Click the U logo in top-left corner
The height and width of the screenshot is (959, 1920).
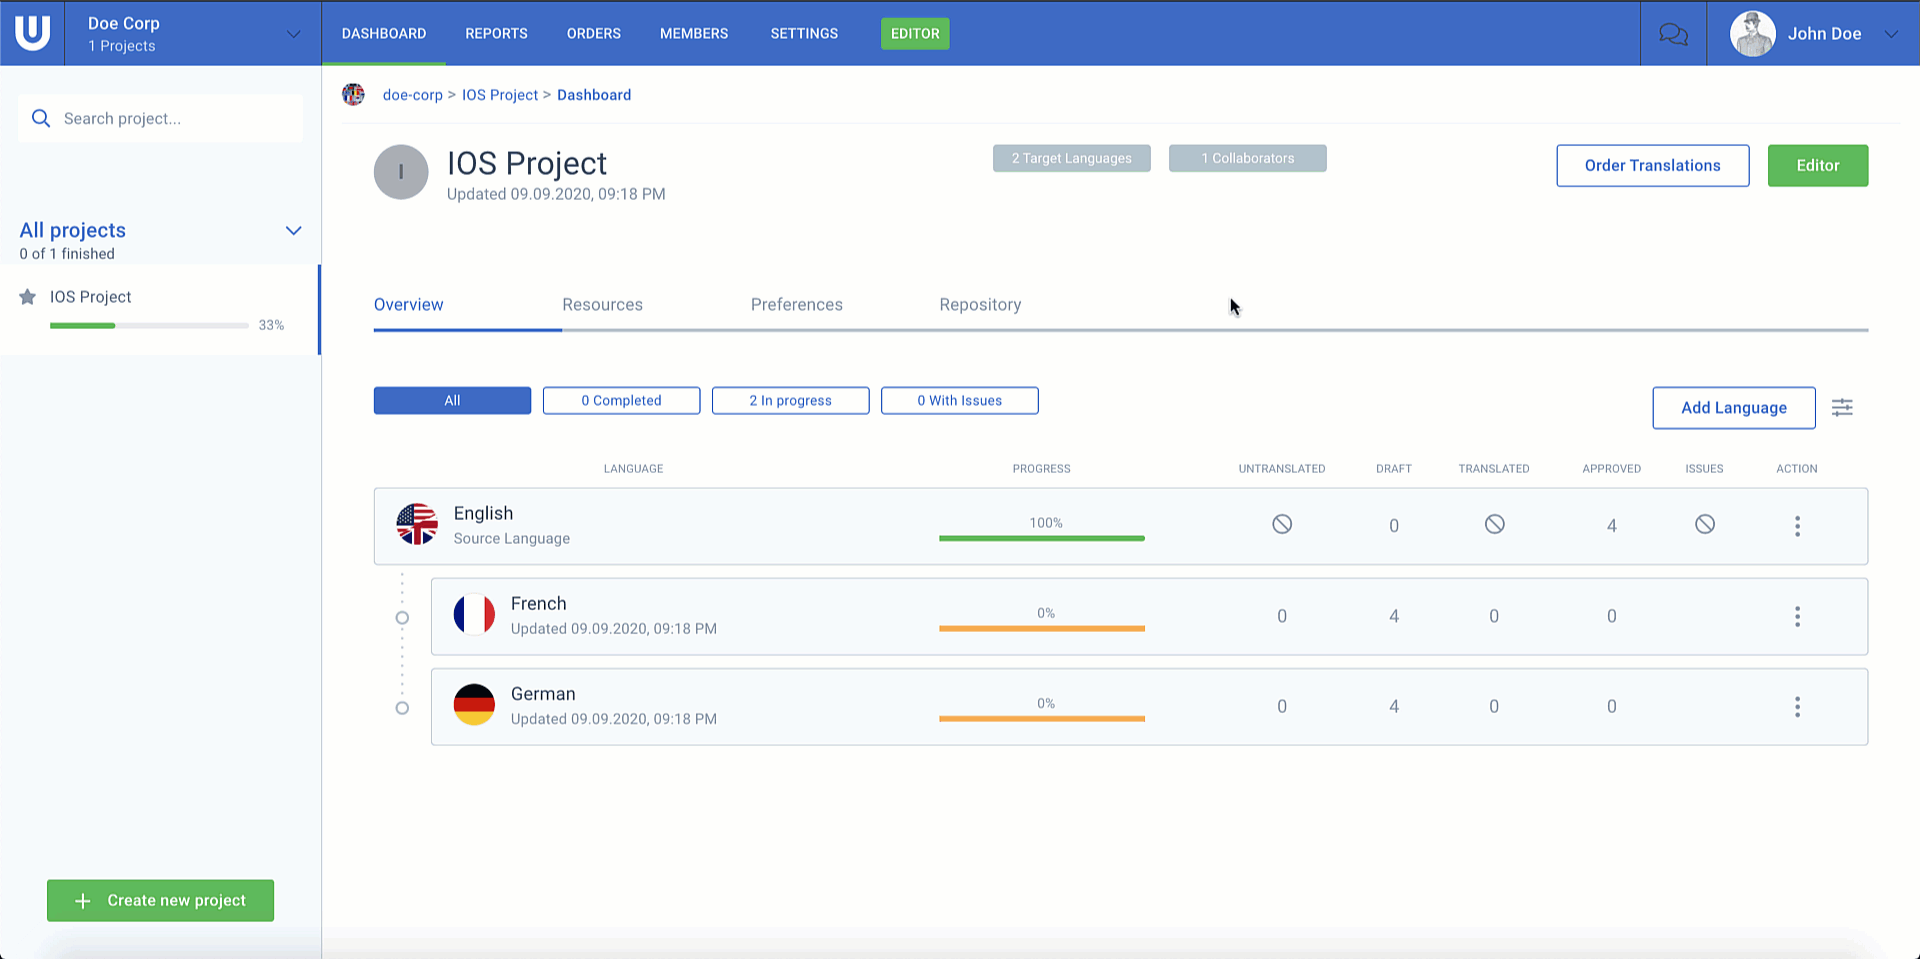click(x=32, y=33)
